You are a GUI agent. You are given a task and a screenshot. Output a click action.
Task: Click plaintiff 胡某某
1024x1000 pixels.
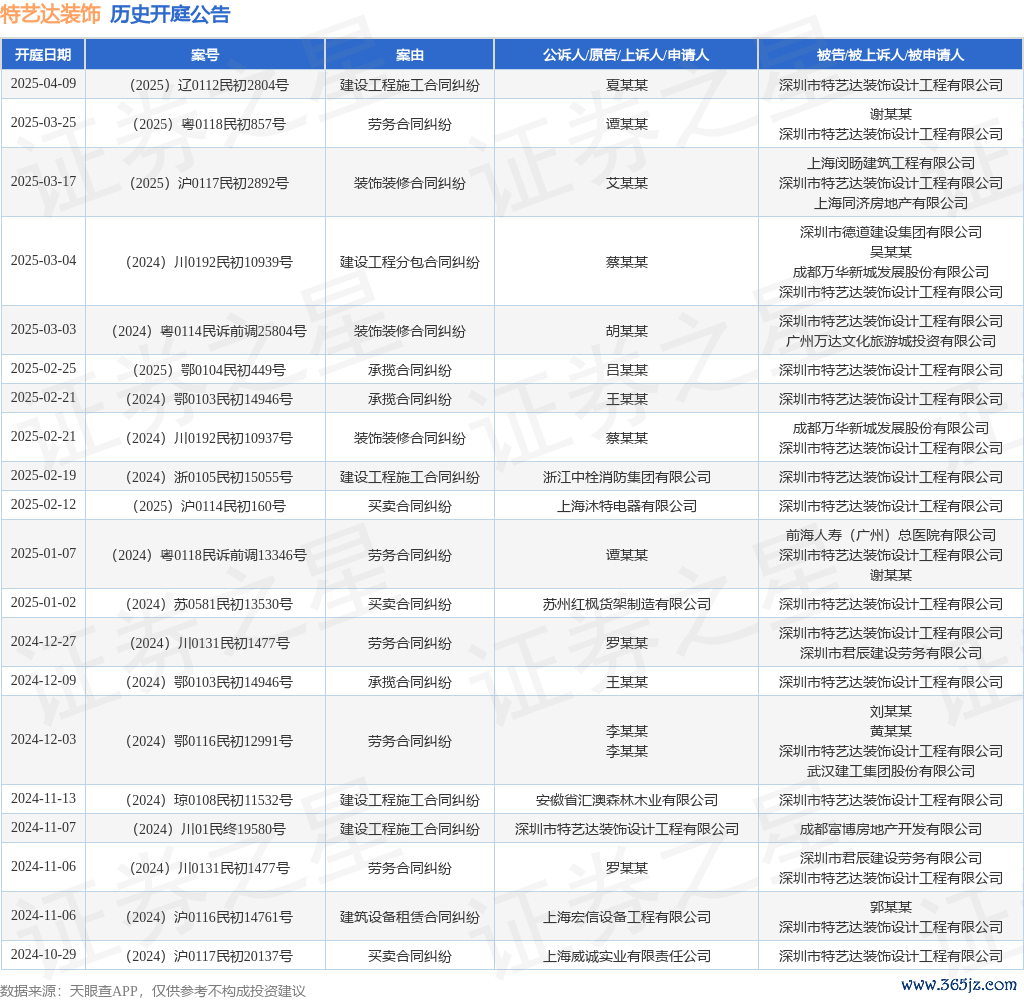[626, 331]
